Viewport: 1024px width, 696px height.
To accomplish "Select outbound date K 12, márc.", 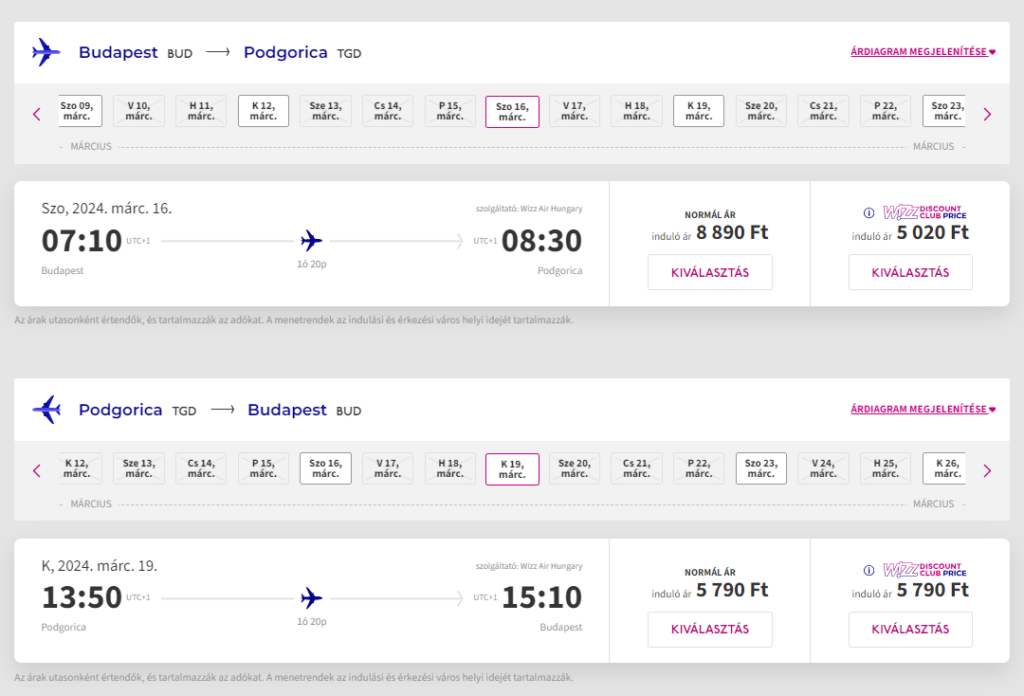I will [x=263, y=111].
